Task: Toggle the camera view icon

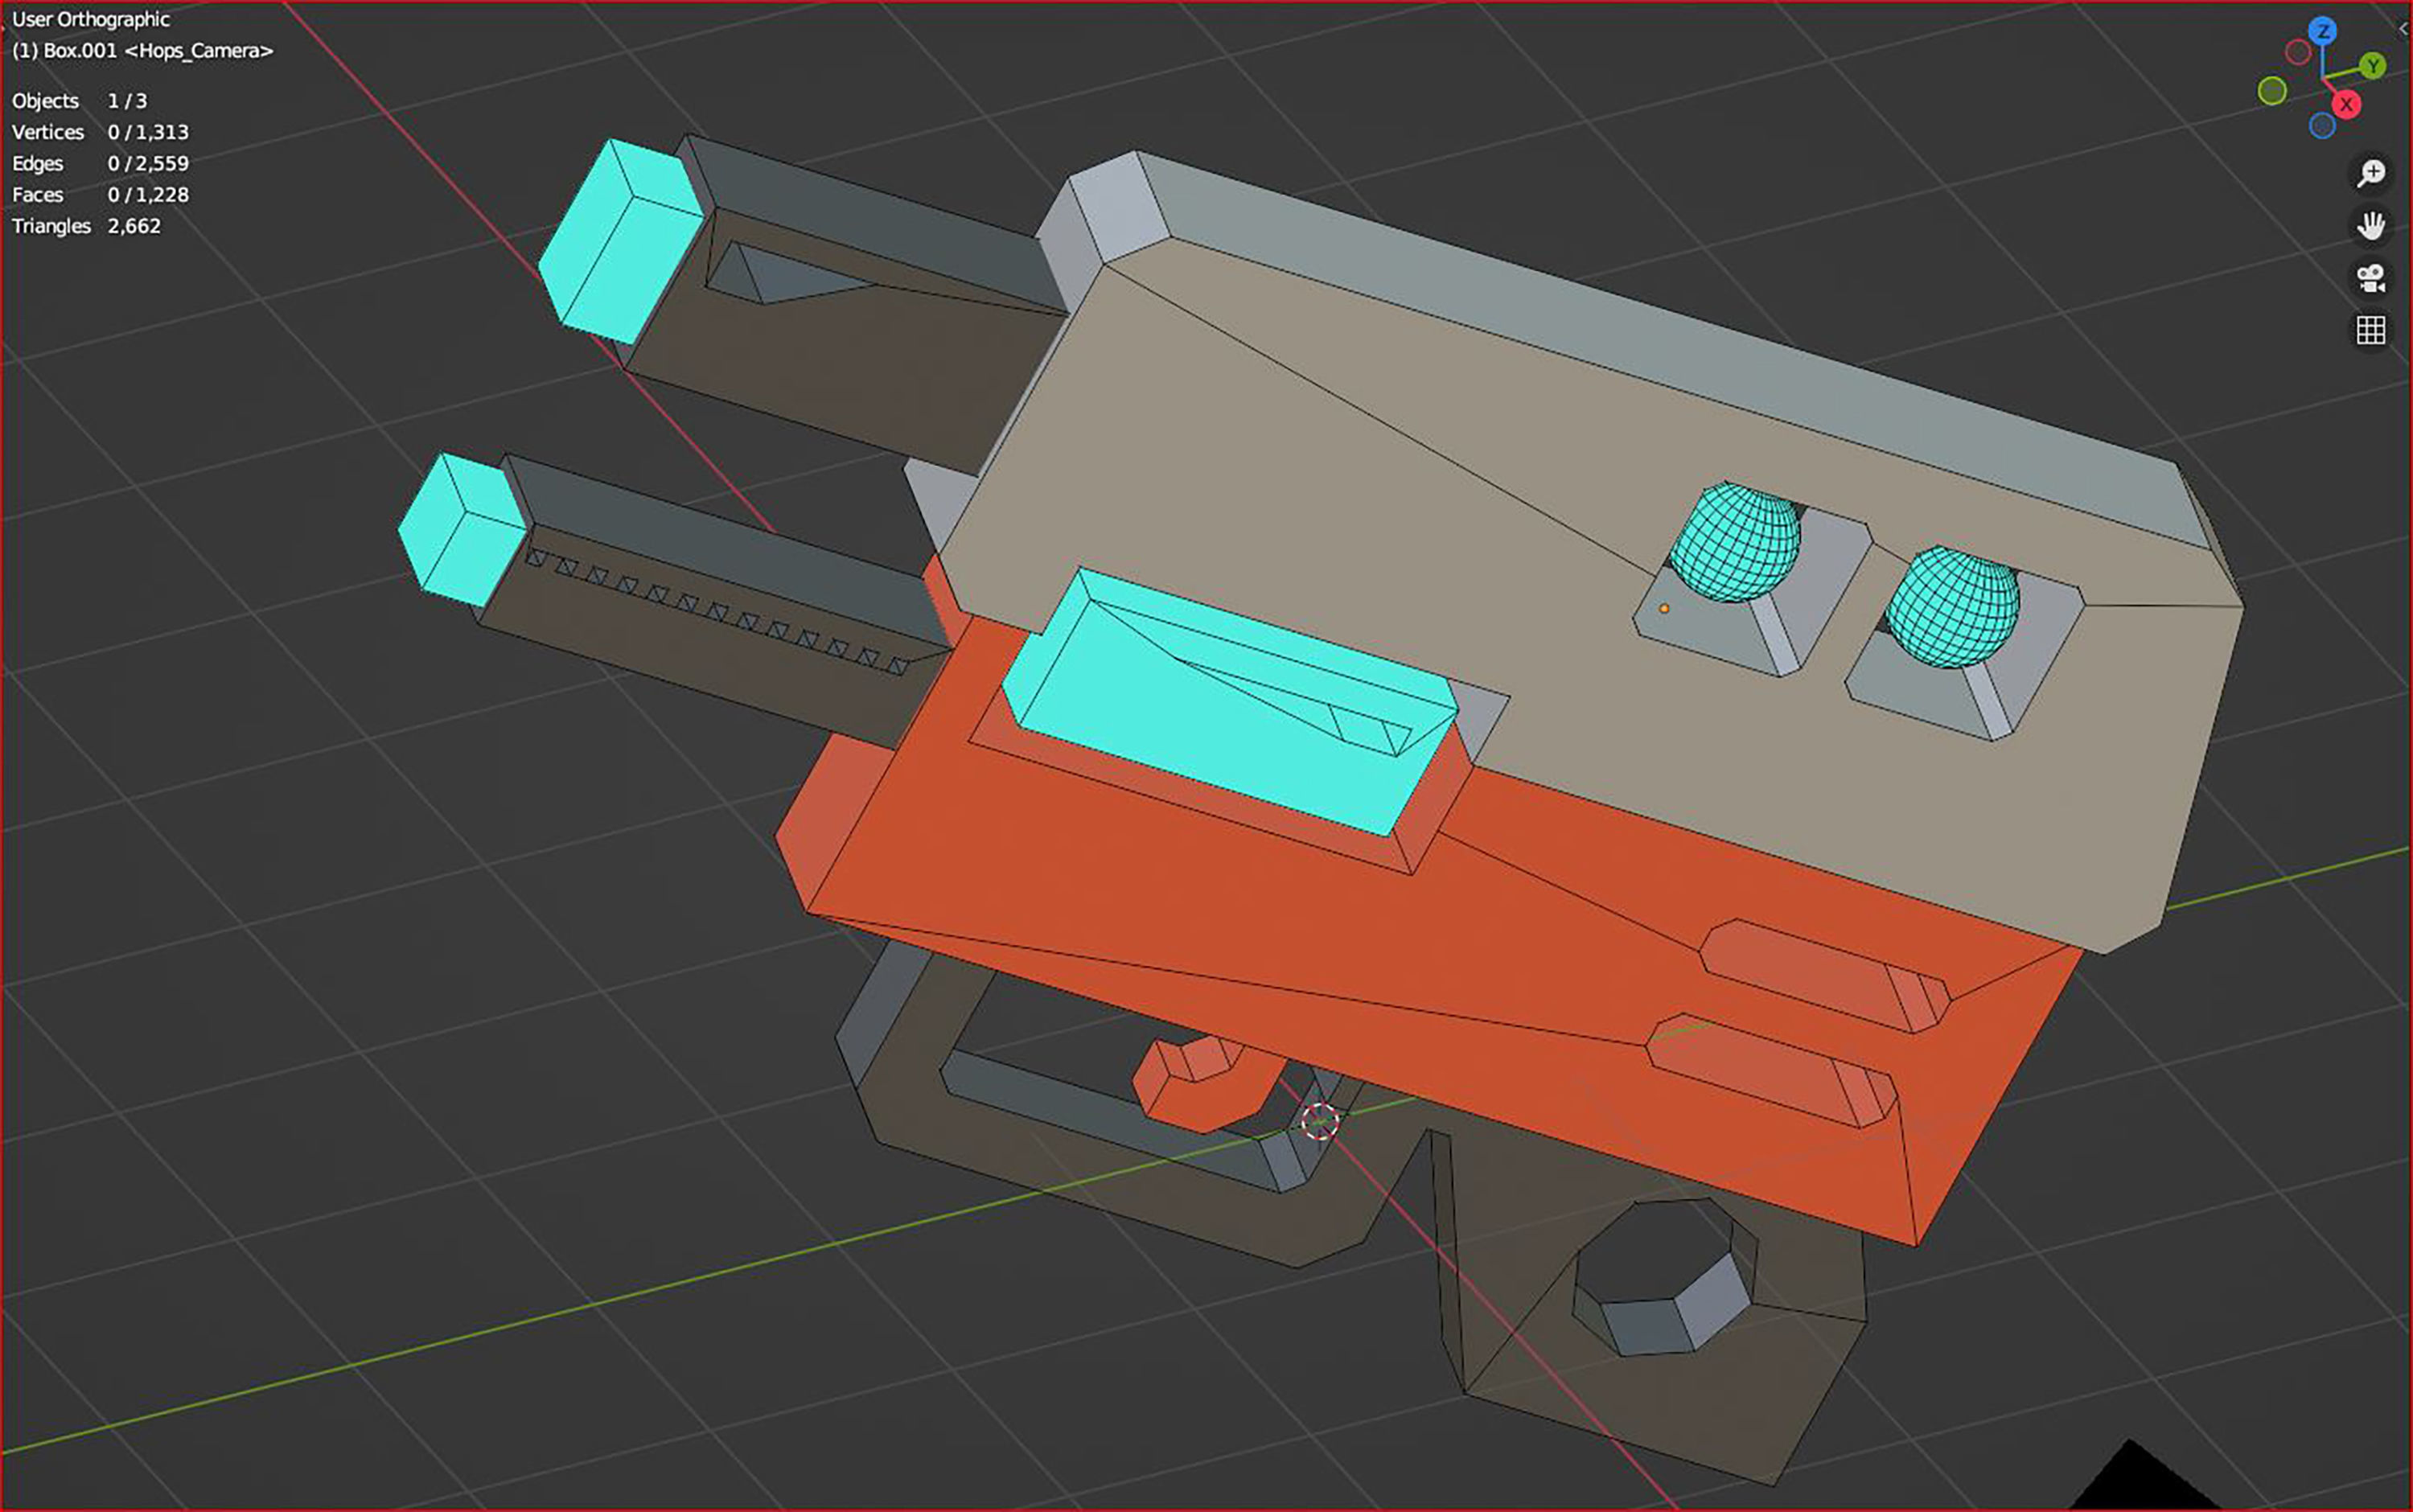Action: (2370, 278)
